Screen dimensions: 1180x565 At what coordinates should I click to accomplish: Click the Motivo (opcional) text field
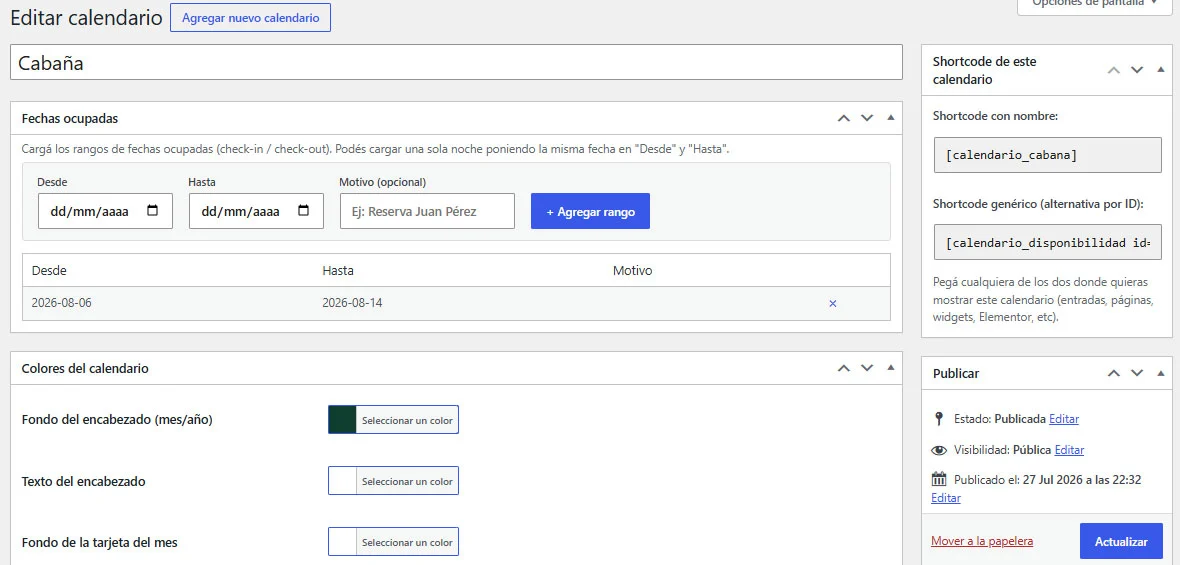coord(427,211)
